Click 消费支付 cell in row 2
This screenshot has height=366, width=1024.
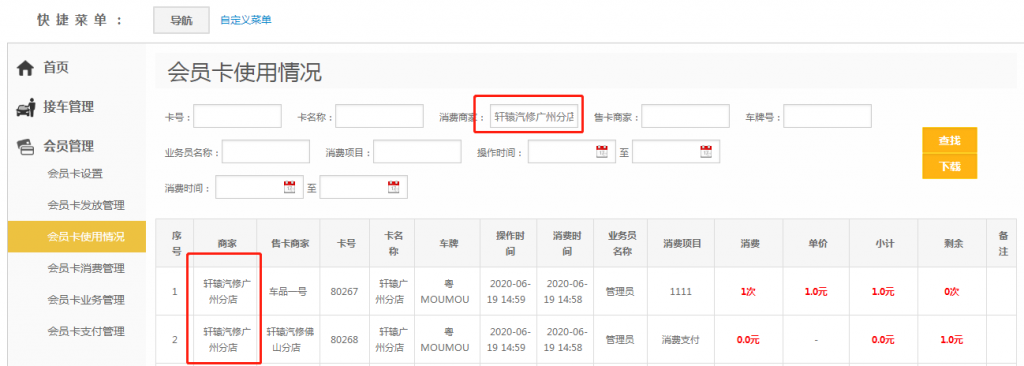(x=681, y=340)
